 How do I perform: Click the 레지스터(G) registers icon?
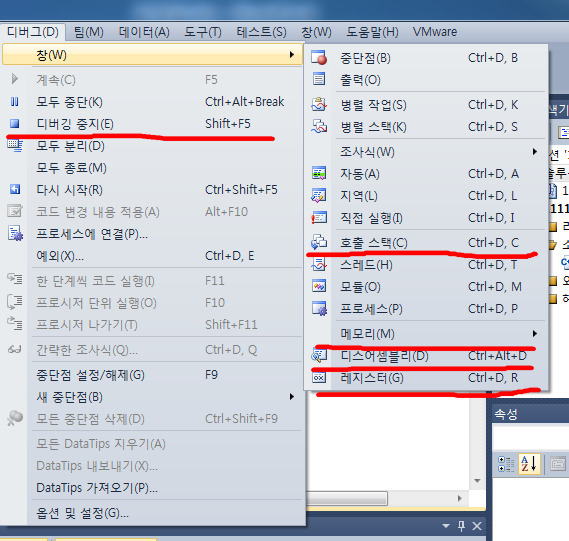point(319,378)
